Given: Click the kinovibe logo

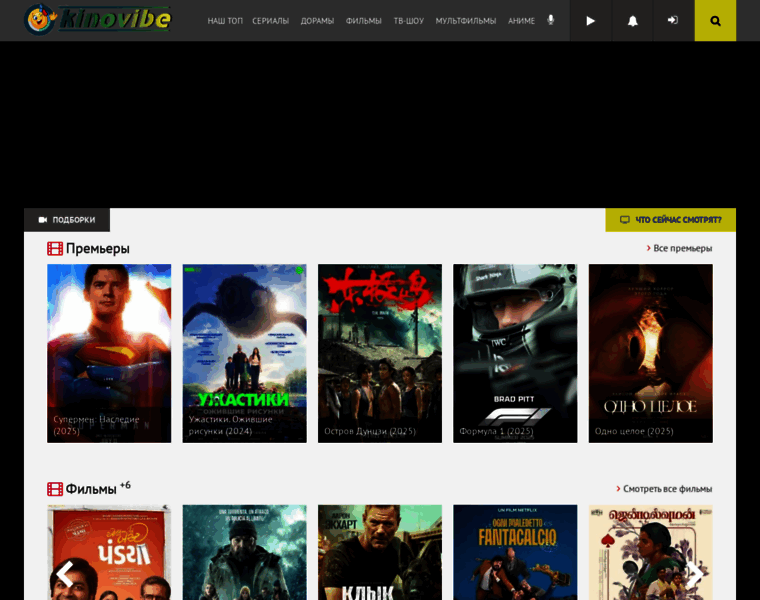Looking at the screenshot, I should [97, 19].
